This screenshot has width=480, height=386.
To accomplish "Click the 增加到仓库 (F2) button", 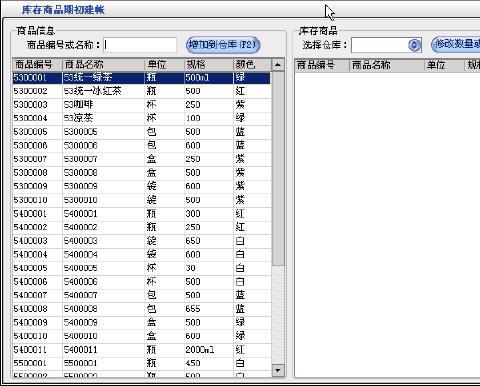I will click(223, 45).
